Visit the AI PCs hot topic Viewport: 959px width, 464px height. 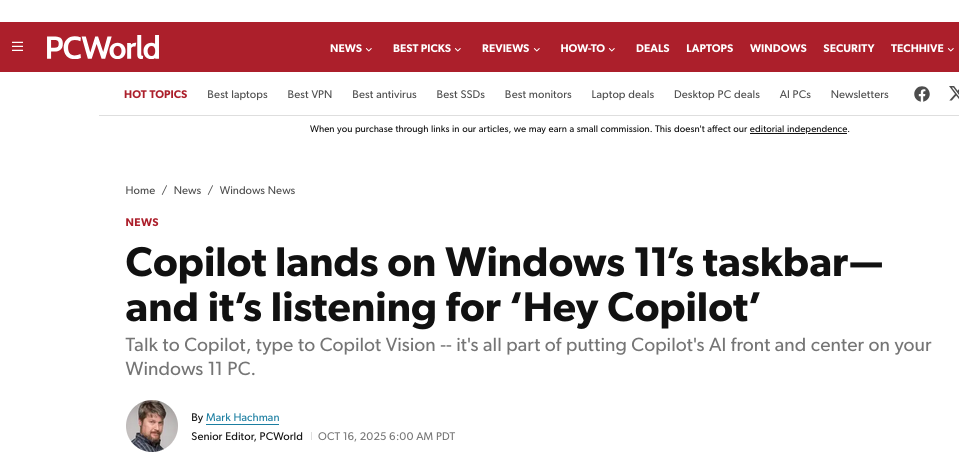[795, 94]
